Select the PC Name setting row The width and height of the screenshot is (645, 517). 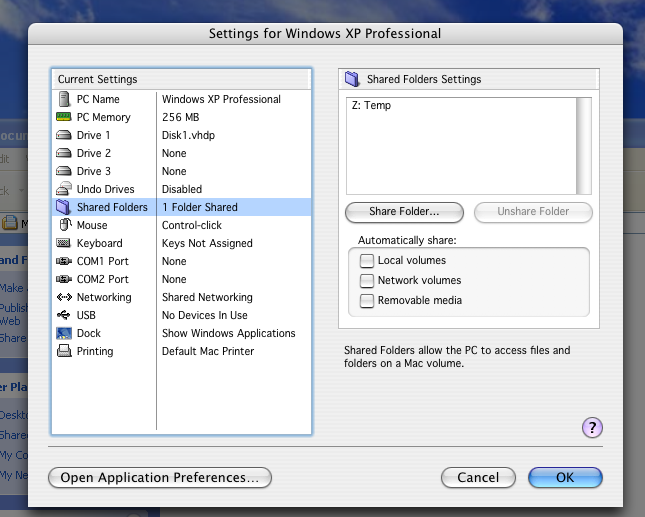(181, 99)
